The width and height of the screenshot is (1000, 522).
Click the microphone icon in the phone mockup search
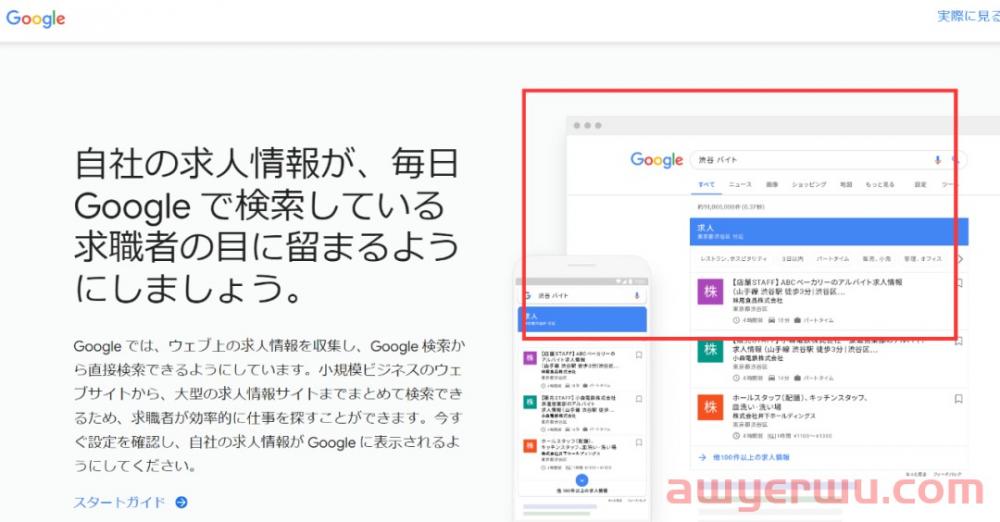pos(636,295)
